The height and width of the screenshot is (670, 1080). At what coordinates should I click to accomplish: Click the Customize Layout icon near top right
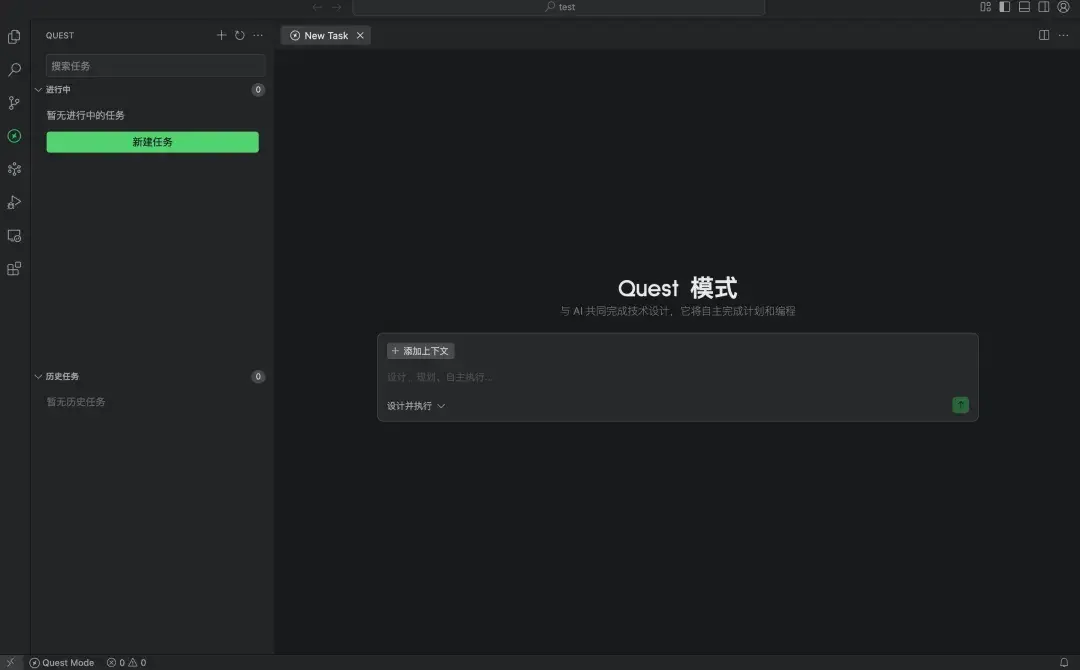pos(984,7)
